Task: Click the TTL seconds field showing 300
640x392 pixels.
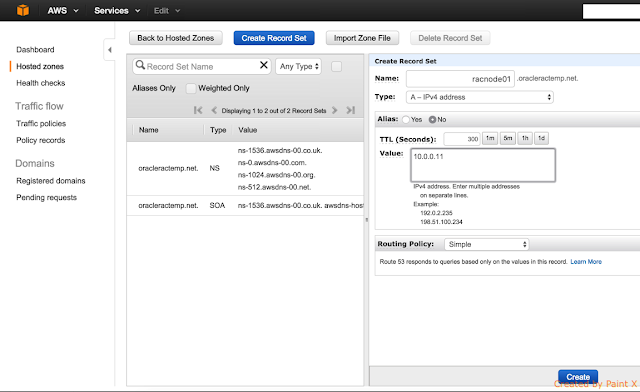Action: coord(462,139)
